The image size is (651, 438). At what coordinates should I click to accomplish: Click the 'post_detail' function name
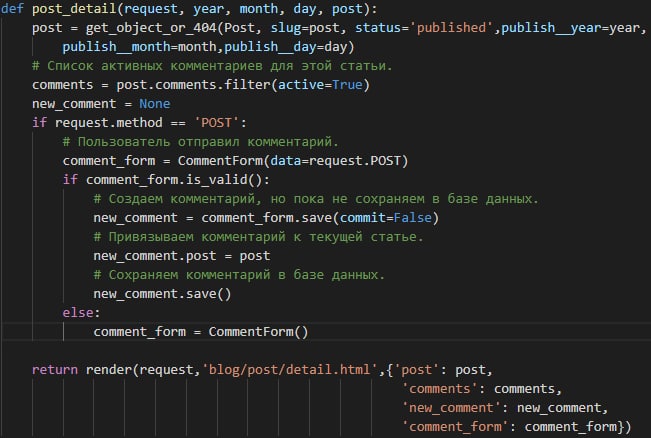click(74, 9)
